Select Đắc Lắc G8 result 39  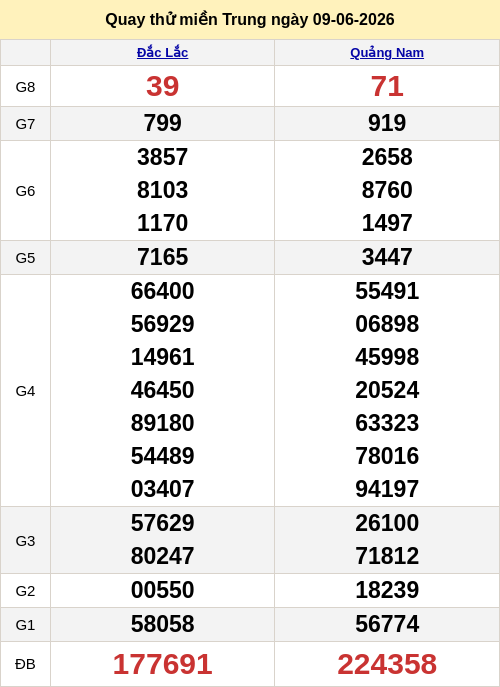(162, 86)
